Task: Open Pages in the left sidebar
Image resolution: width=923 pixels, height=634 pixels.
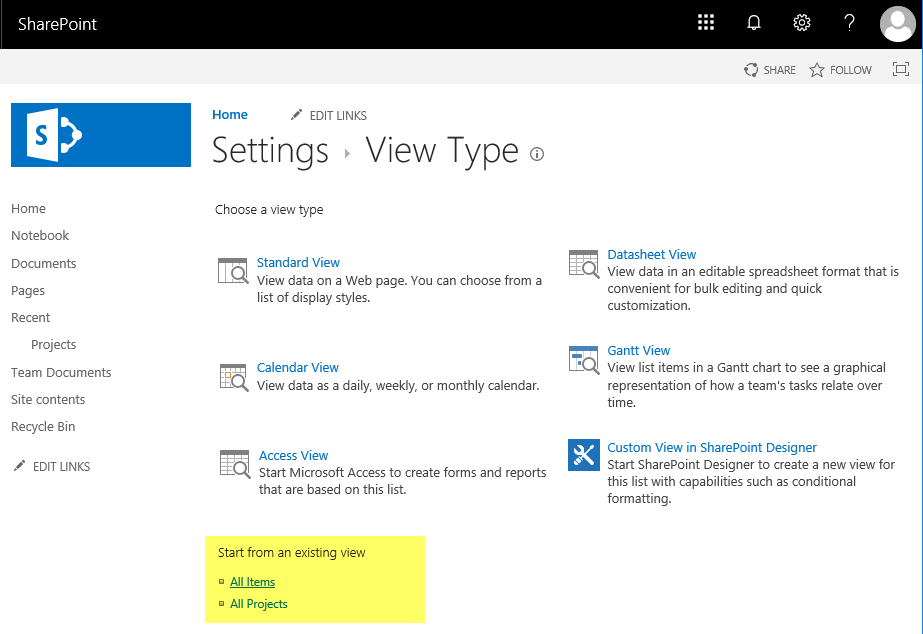Action: pos(28,290)
